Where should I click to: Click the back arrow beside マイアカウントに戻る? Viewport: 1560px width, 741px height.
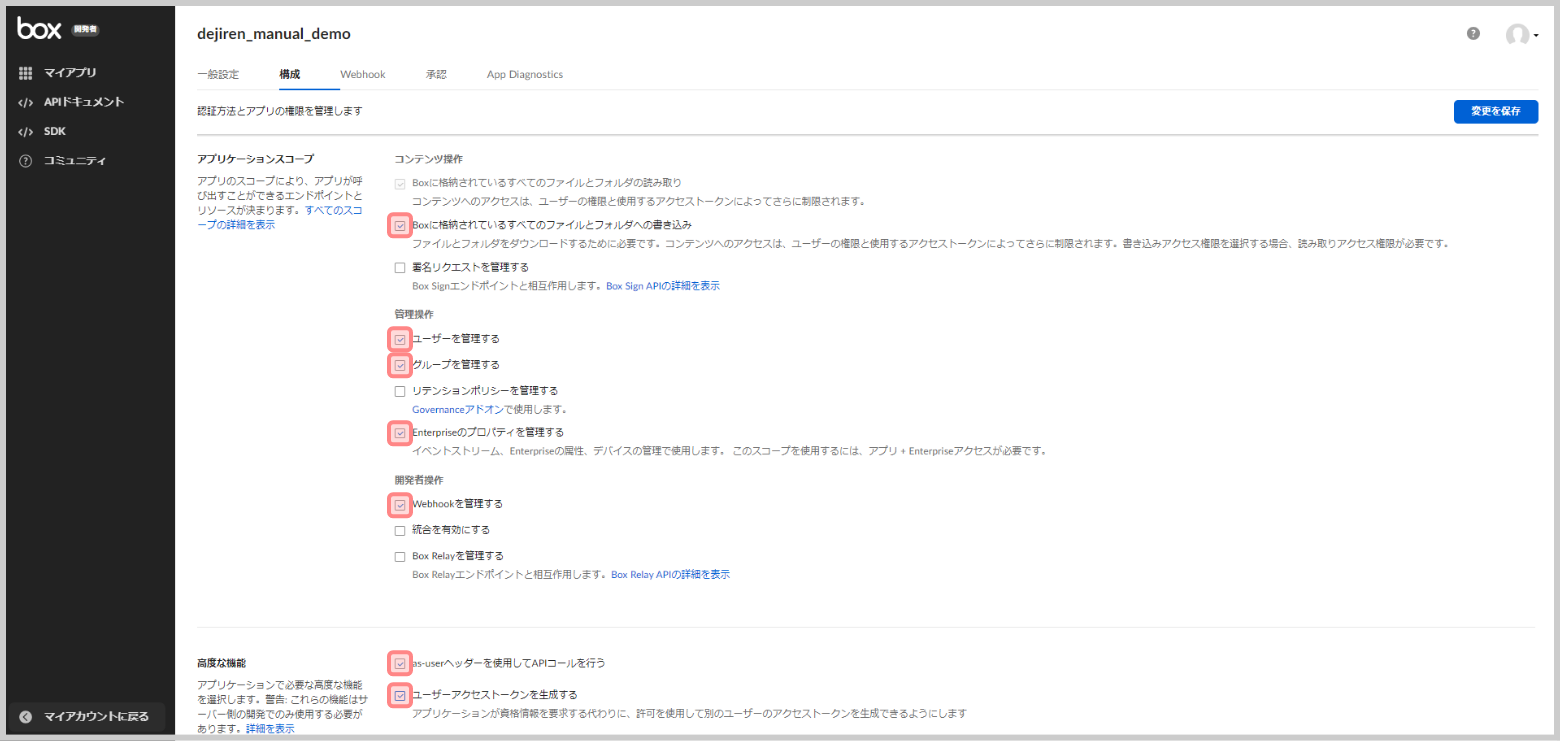click(x=26, y=717)
